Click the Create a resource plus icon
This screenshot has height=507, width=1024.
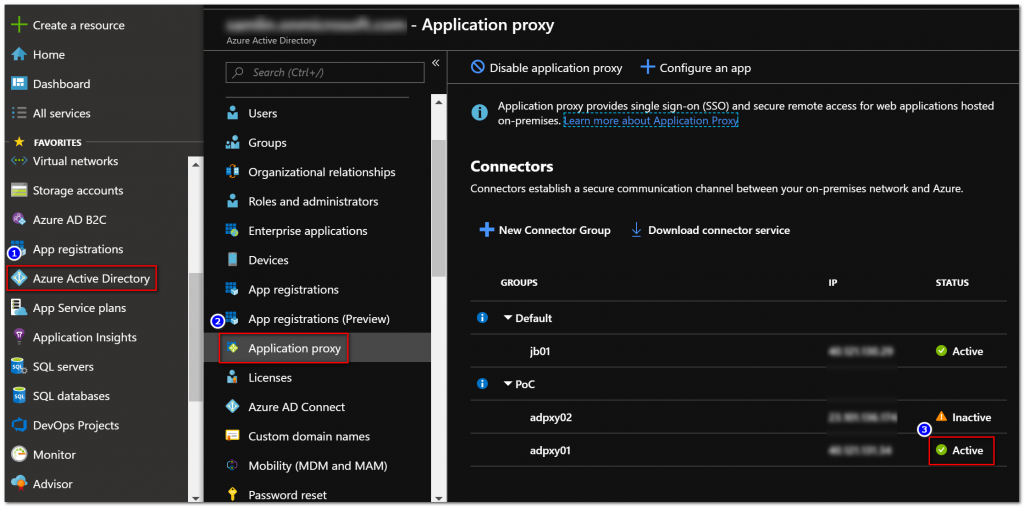20,25
